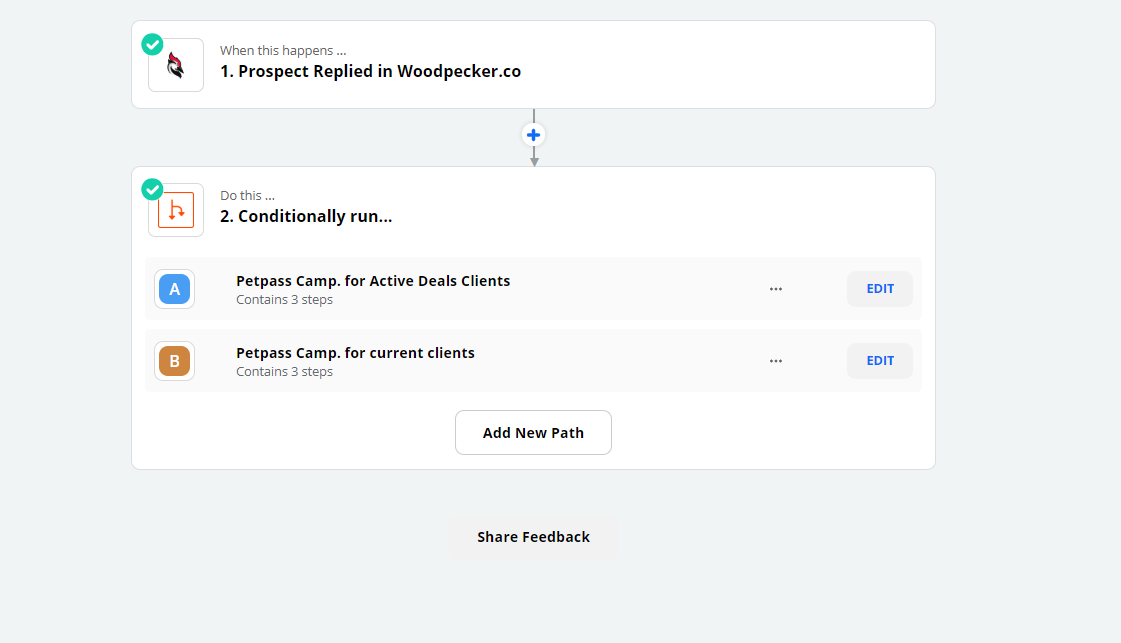The image size is (1121, 643).
Task: Click the blue plus to add a step
Action: 533,134
